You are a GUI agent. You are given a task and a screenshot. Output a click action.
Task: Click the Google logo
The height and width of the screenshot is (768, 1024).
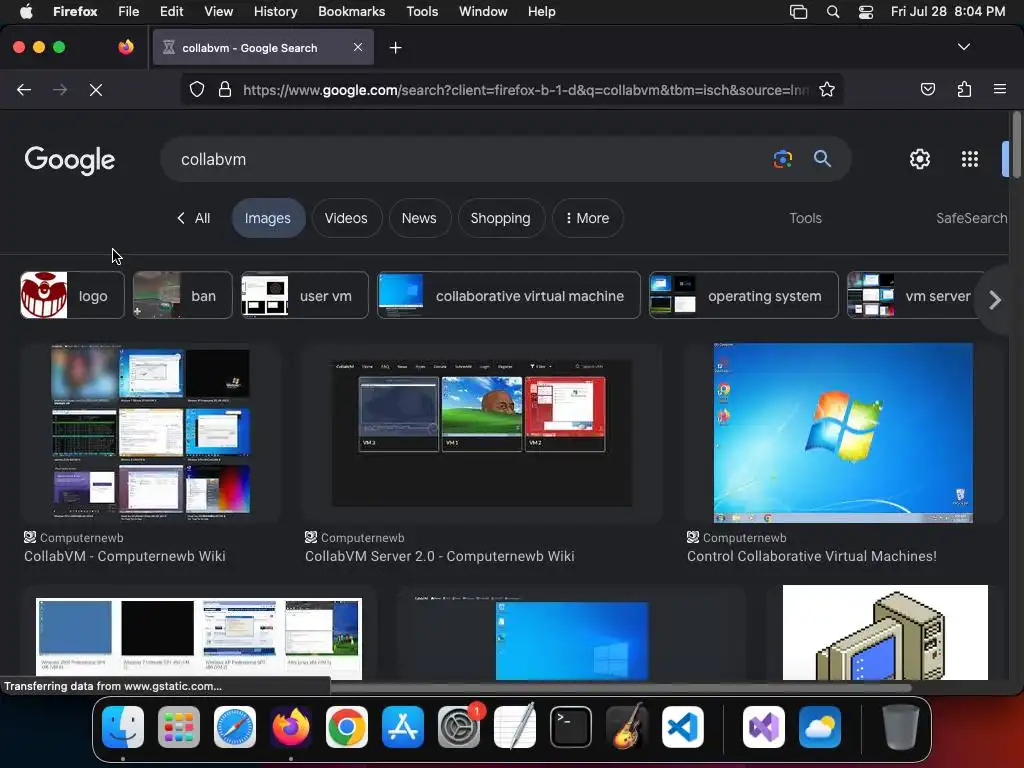70,160
